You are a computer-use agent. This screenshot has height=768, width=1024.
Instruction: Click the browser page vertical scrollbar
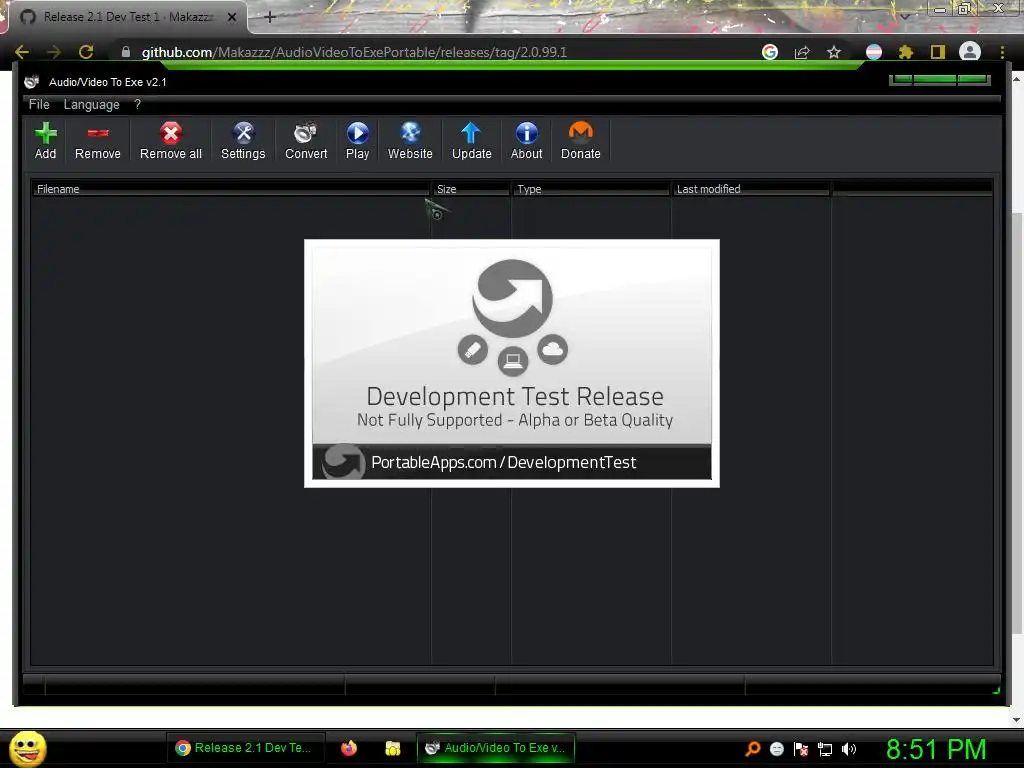click(x=1017, y=423)
